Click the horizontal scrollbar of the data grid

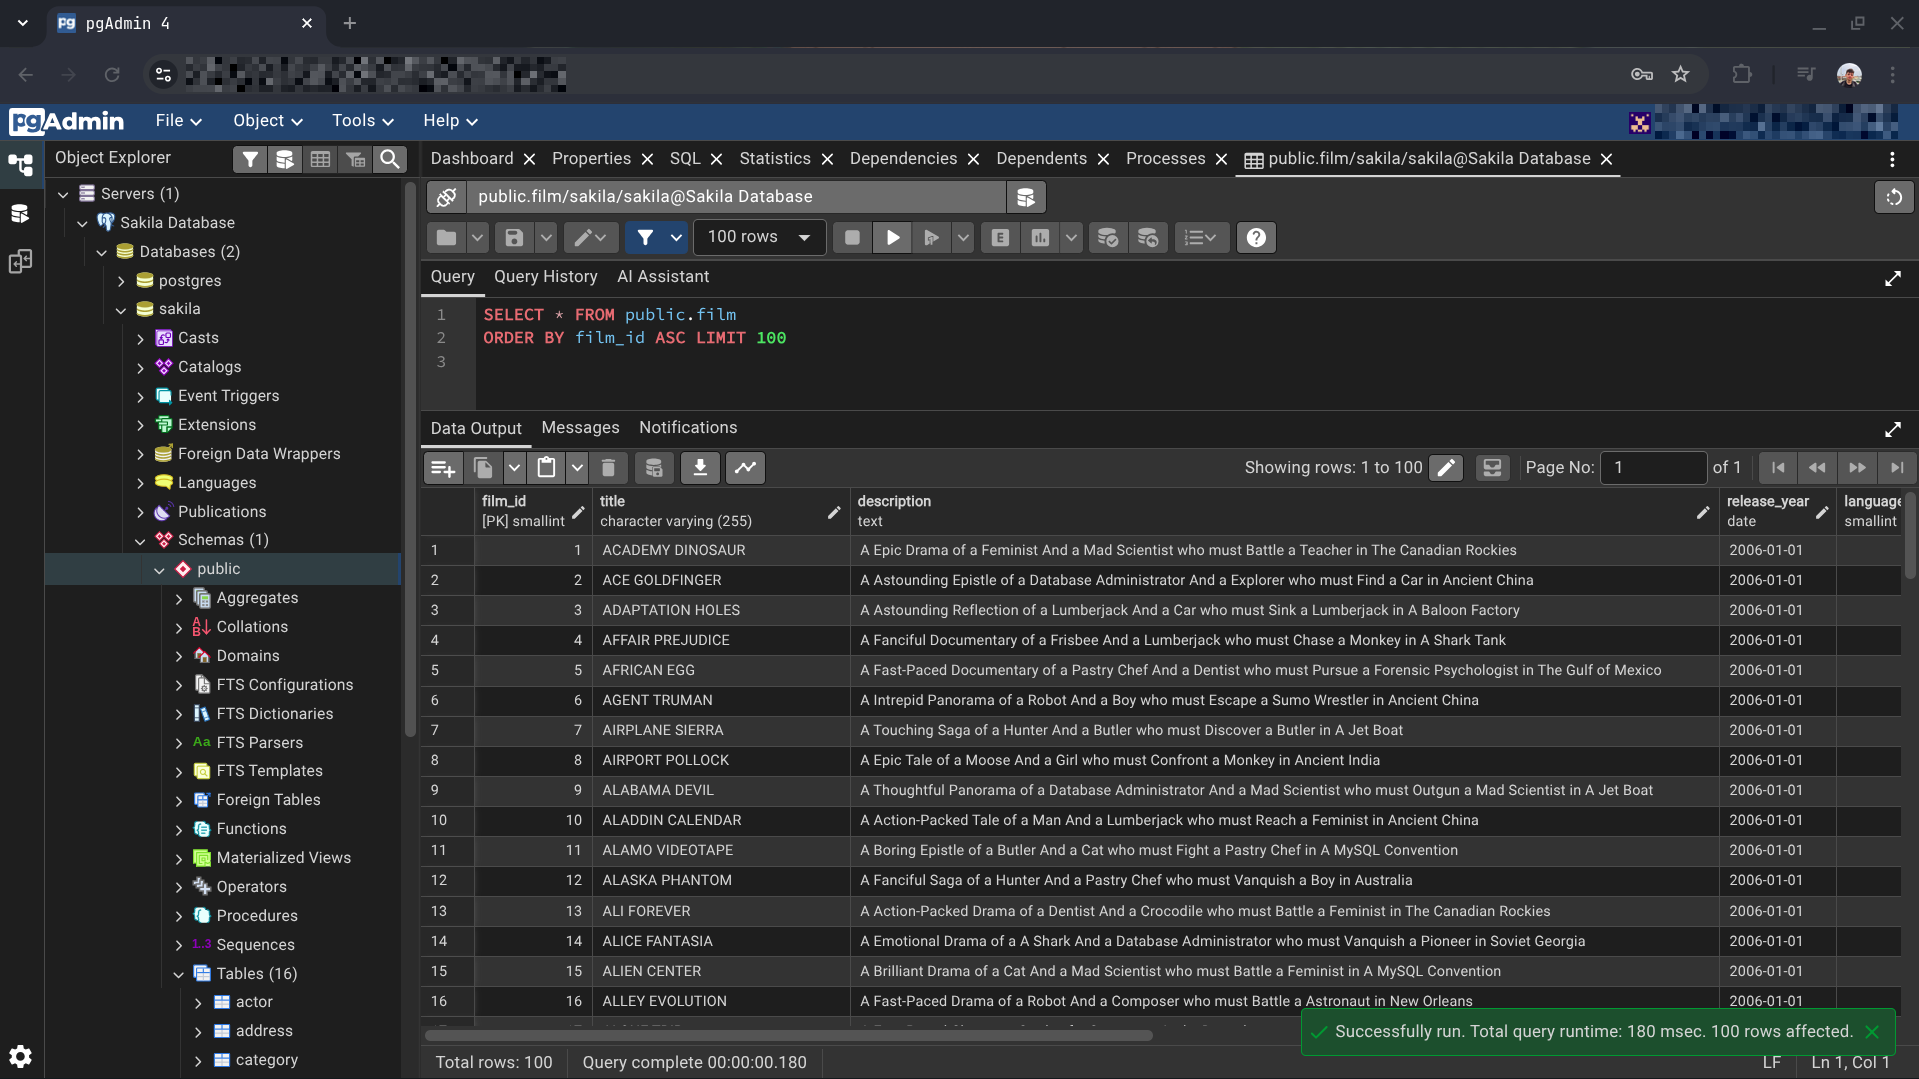(x=788, y=1035)
